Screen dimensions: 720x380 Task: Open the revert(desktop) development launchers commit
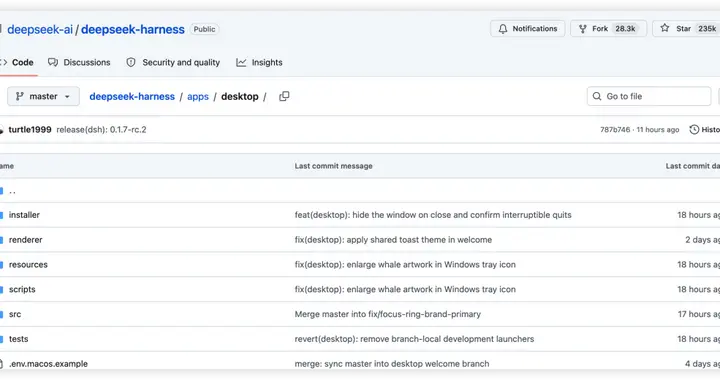click(x=414, y=339)
